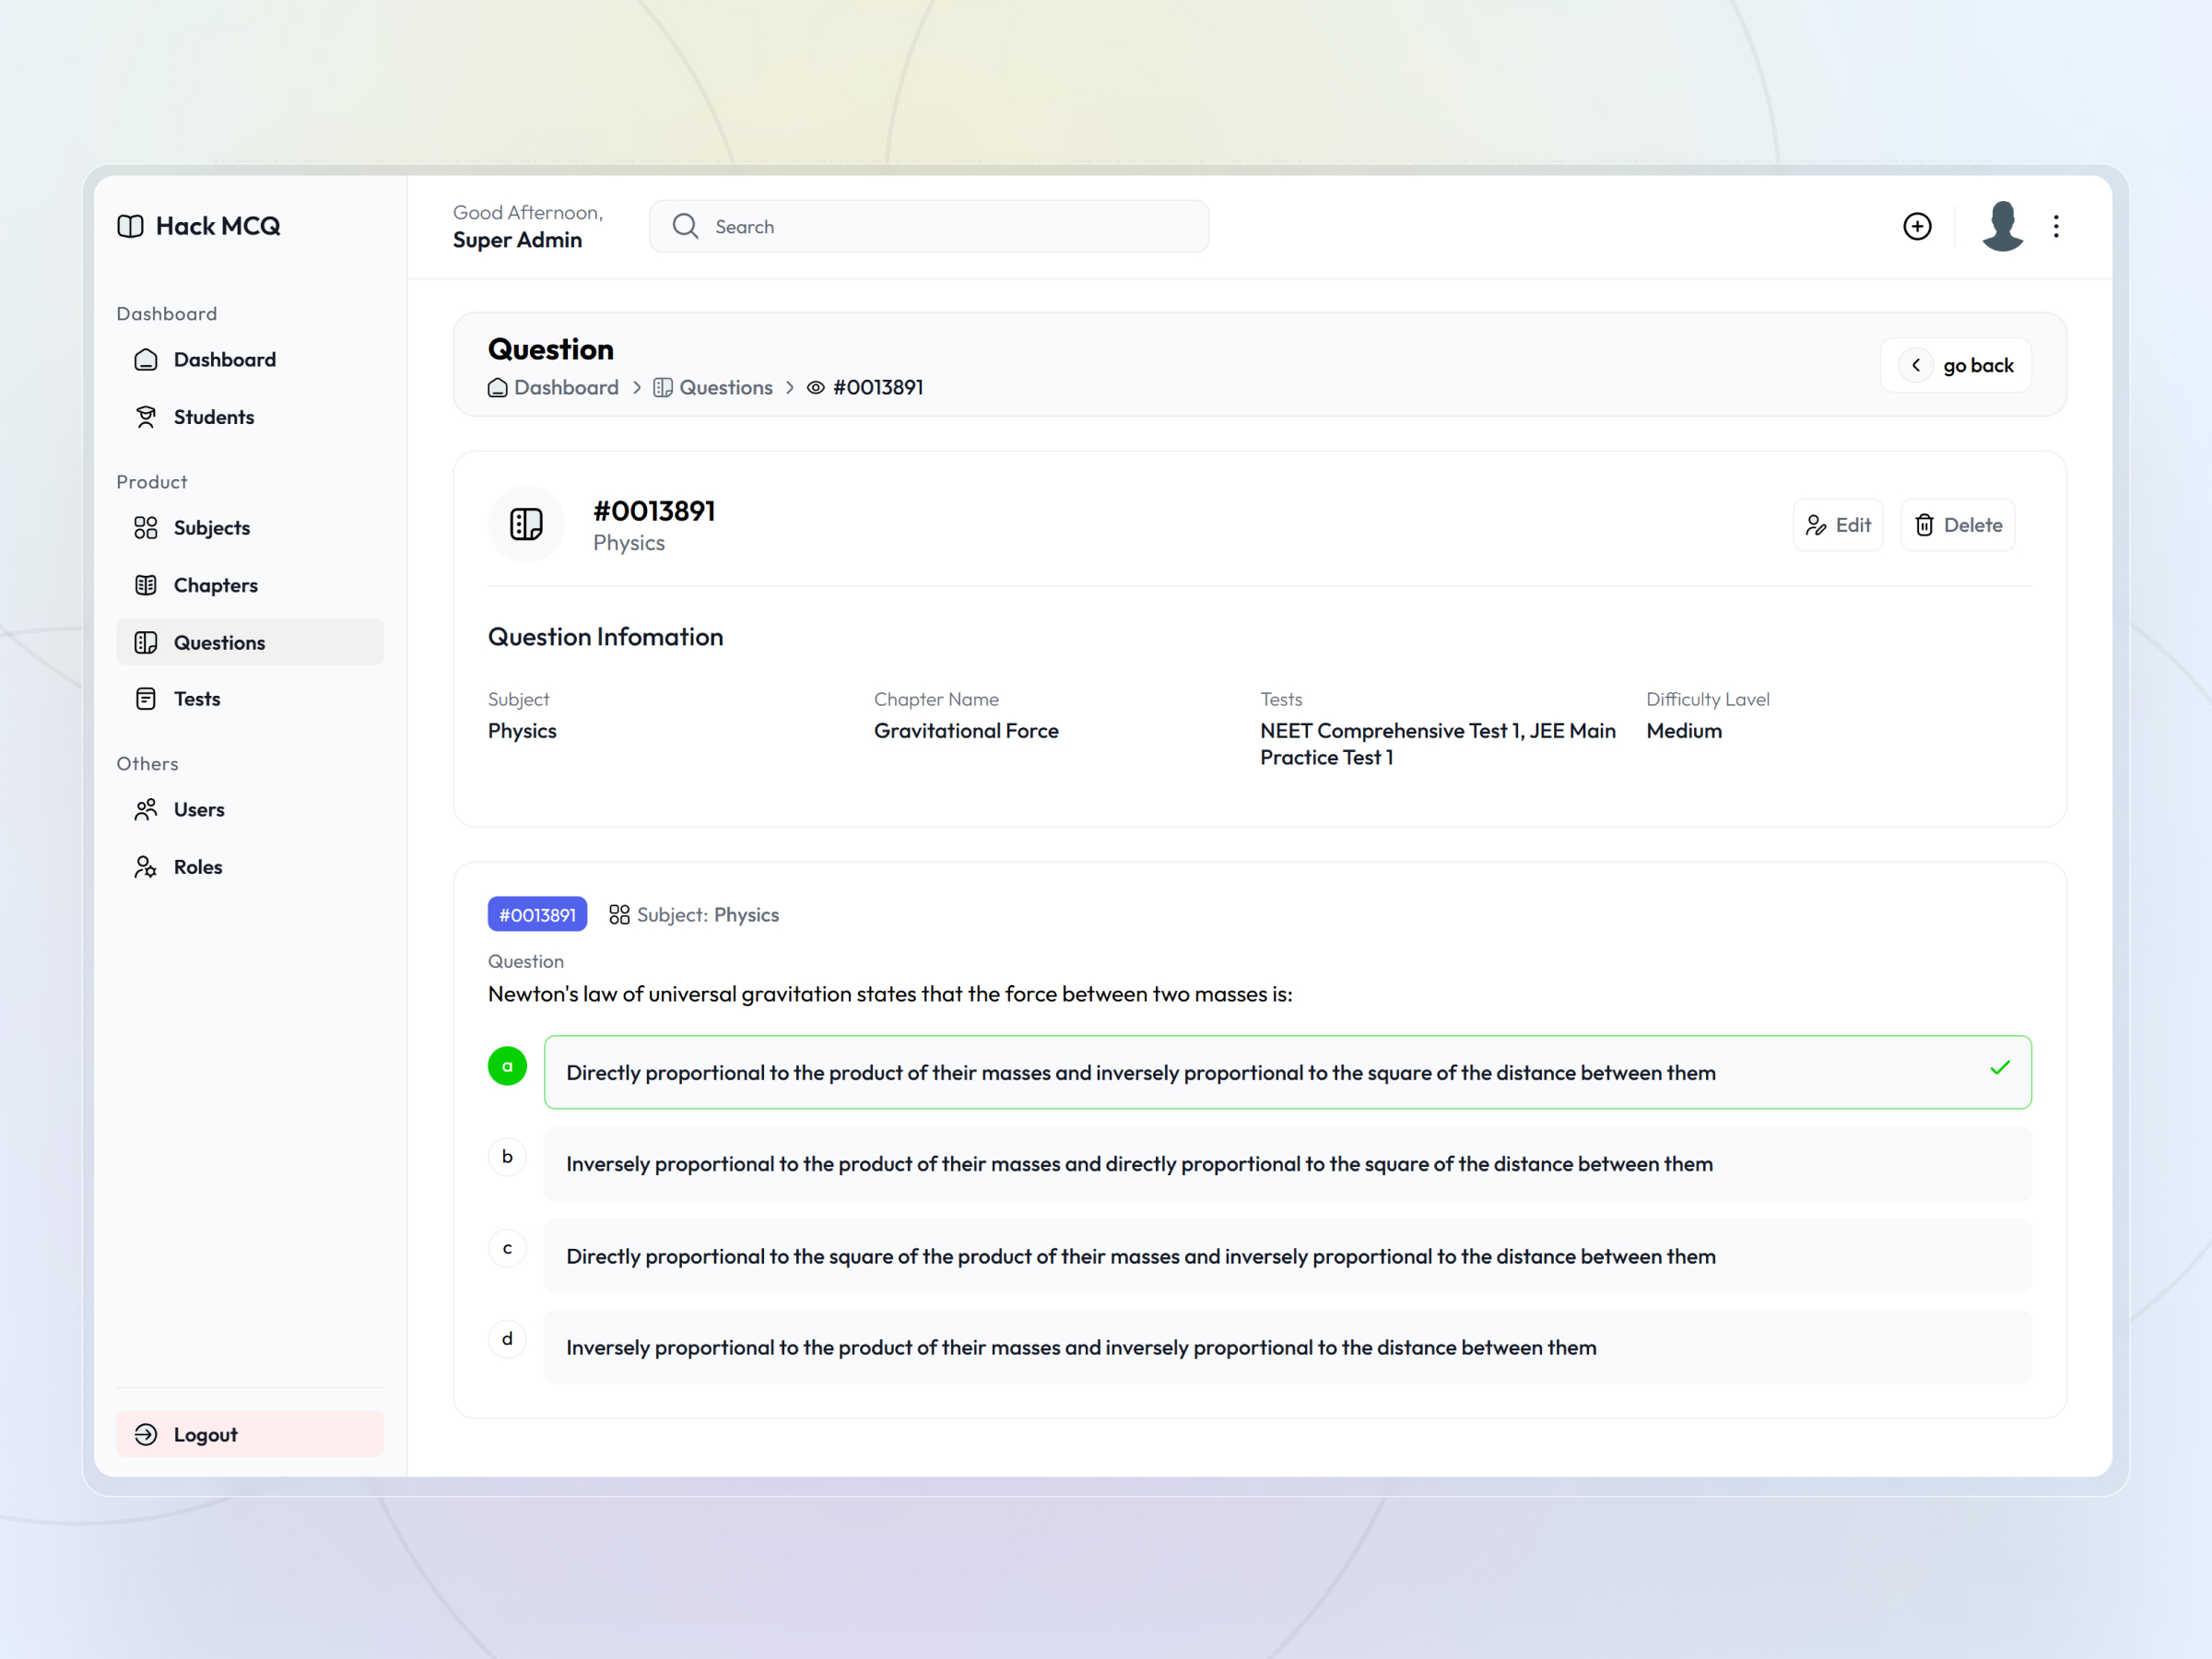Select the Users icon under Others
Viewport: 2212px width, 1659px height.
coord(146,809)
